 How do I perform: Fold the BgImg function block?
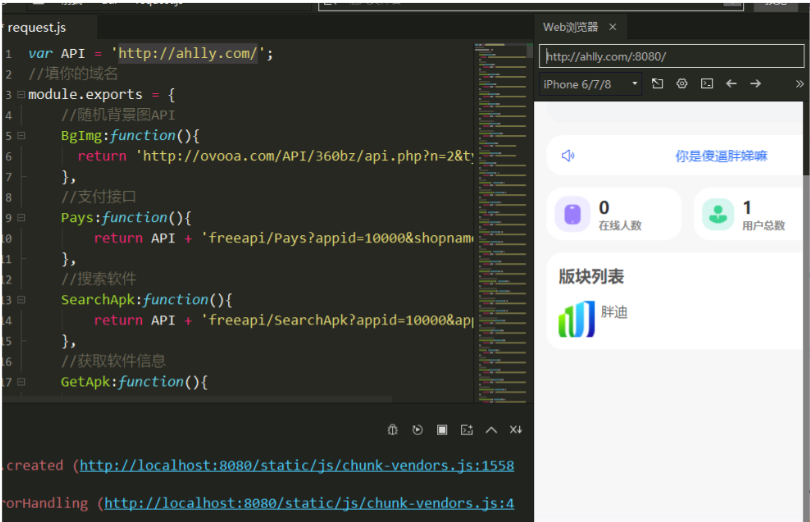tap(20, 136)
